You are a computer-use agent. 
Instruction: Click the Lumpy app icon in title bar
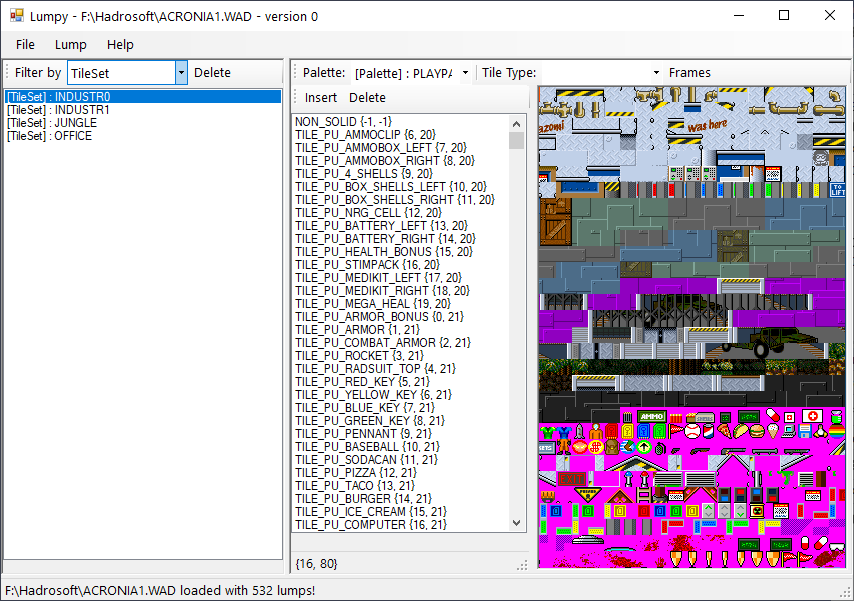coord(17,15)
